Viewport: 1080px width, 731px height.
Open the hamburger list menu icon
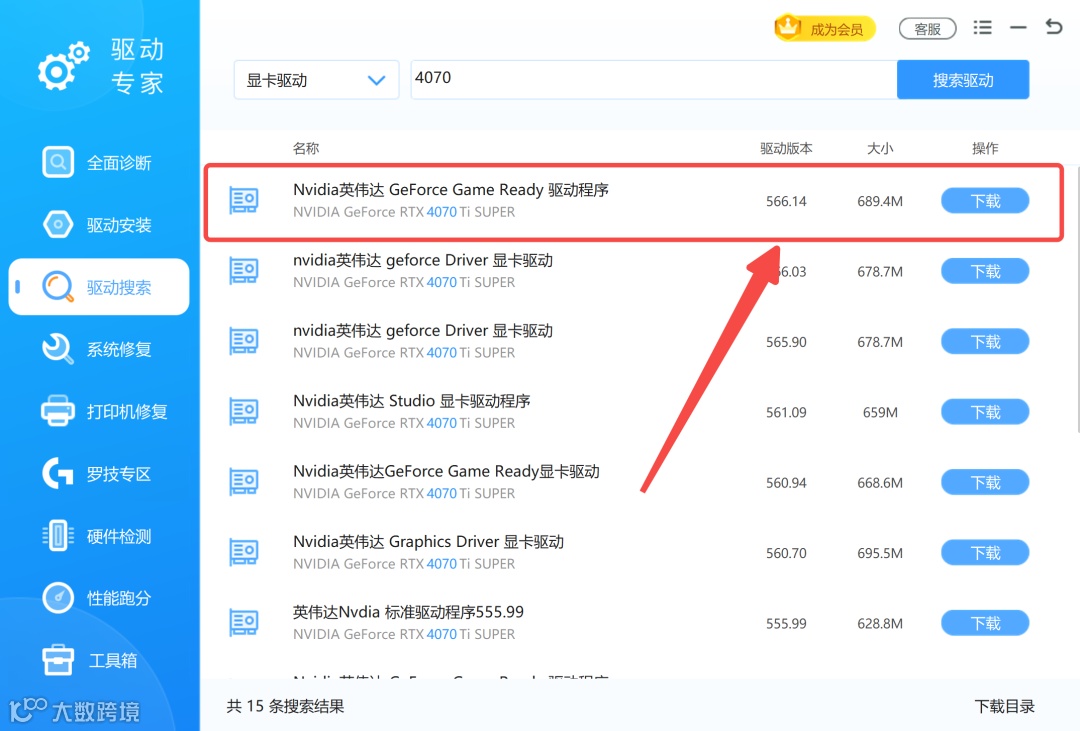coord(982,28)
